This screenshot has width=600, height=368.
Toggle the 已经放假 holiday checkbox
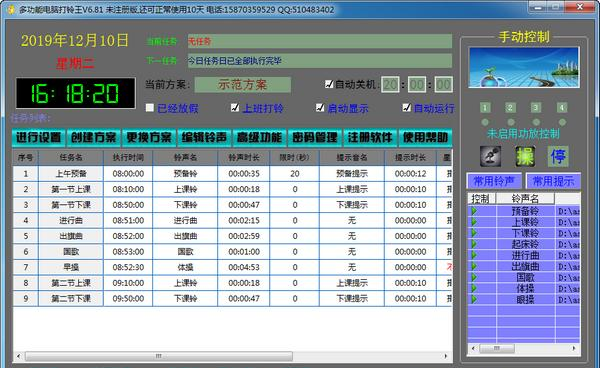coord(150,108)
